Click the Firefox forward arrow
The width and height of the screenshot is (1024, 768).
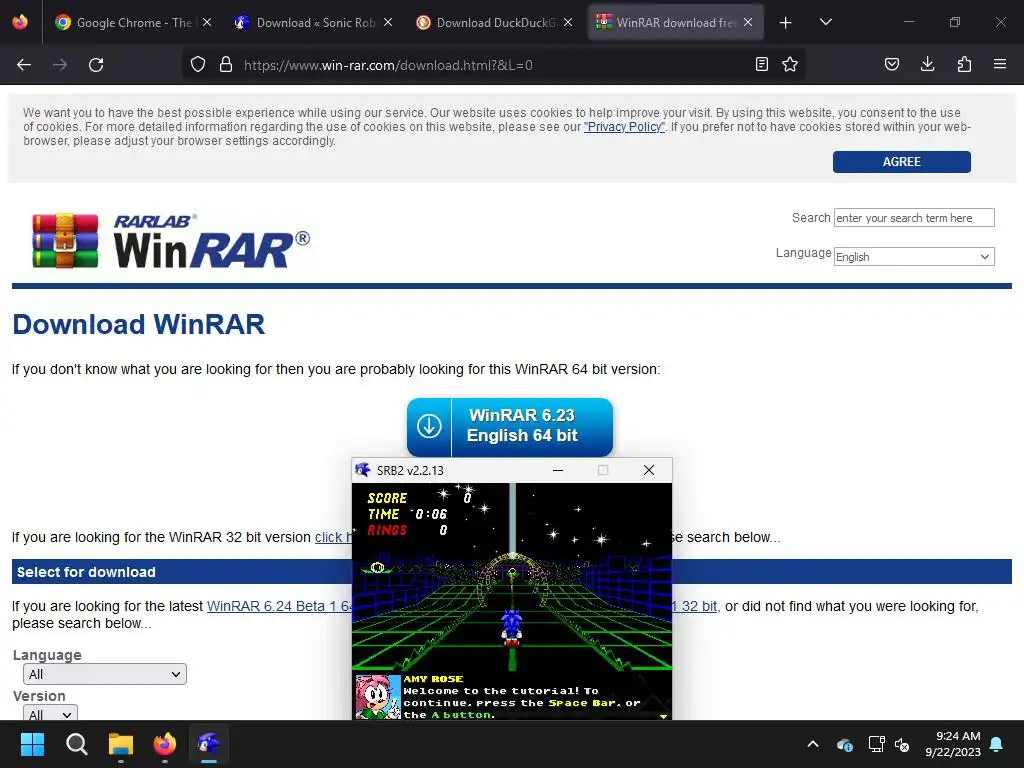(x=60, y=65)
